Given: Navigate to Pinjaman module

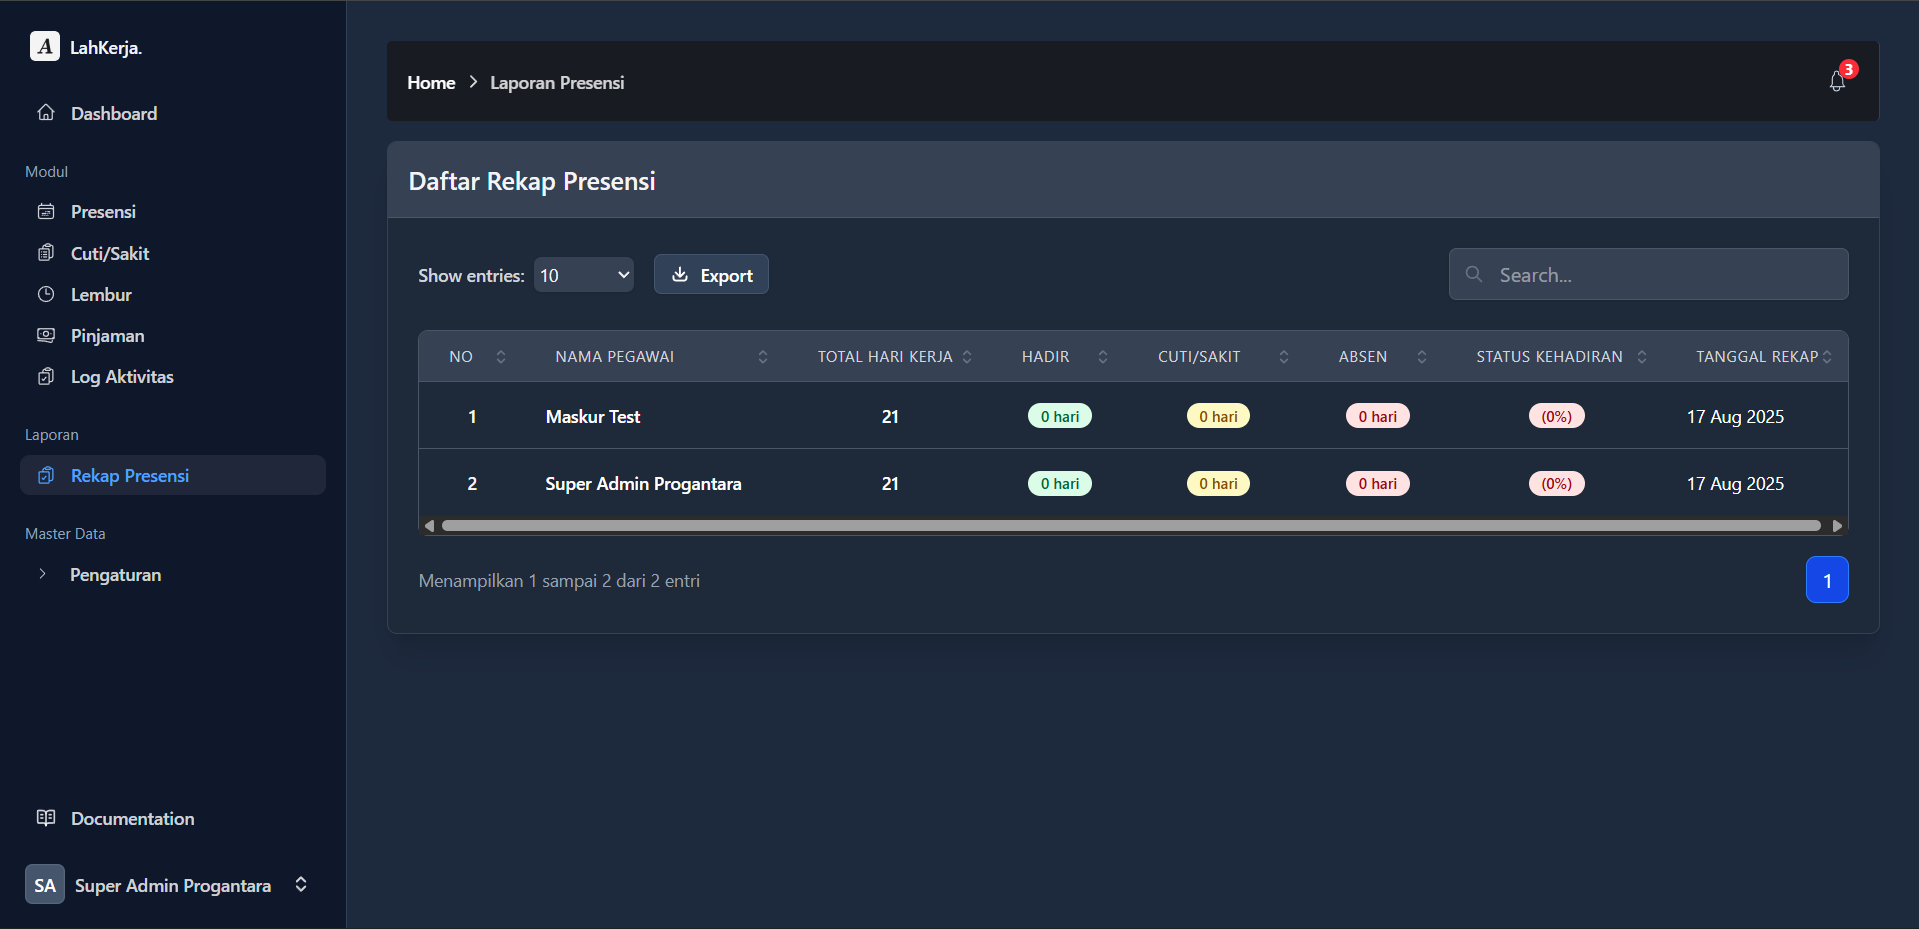Looking at the screenshot, I should tap(107, 336).
